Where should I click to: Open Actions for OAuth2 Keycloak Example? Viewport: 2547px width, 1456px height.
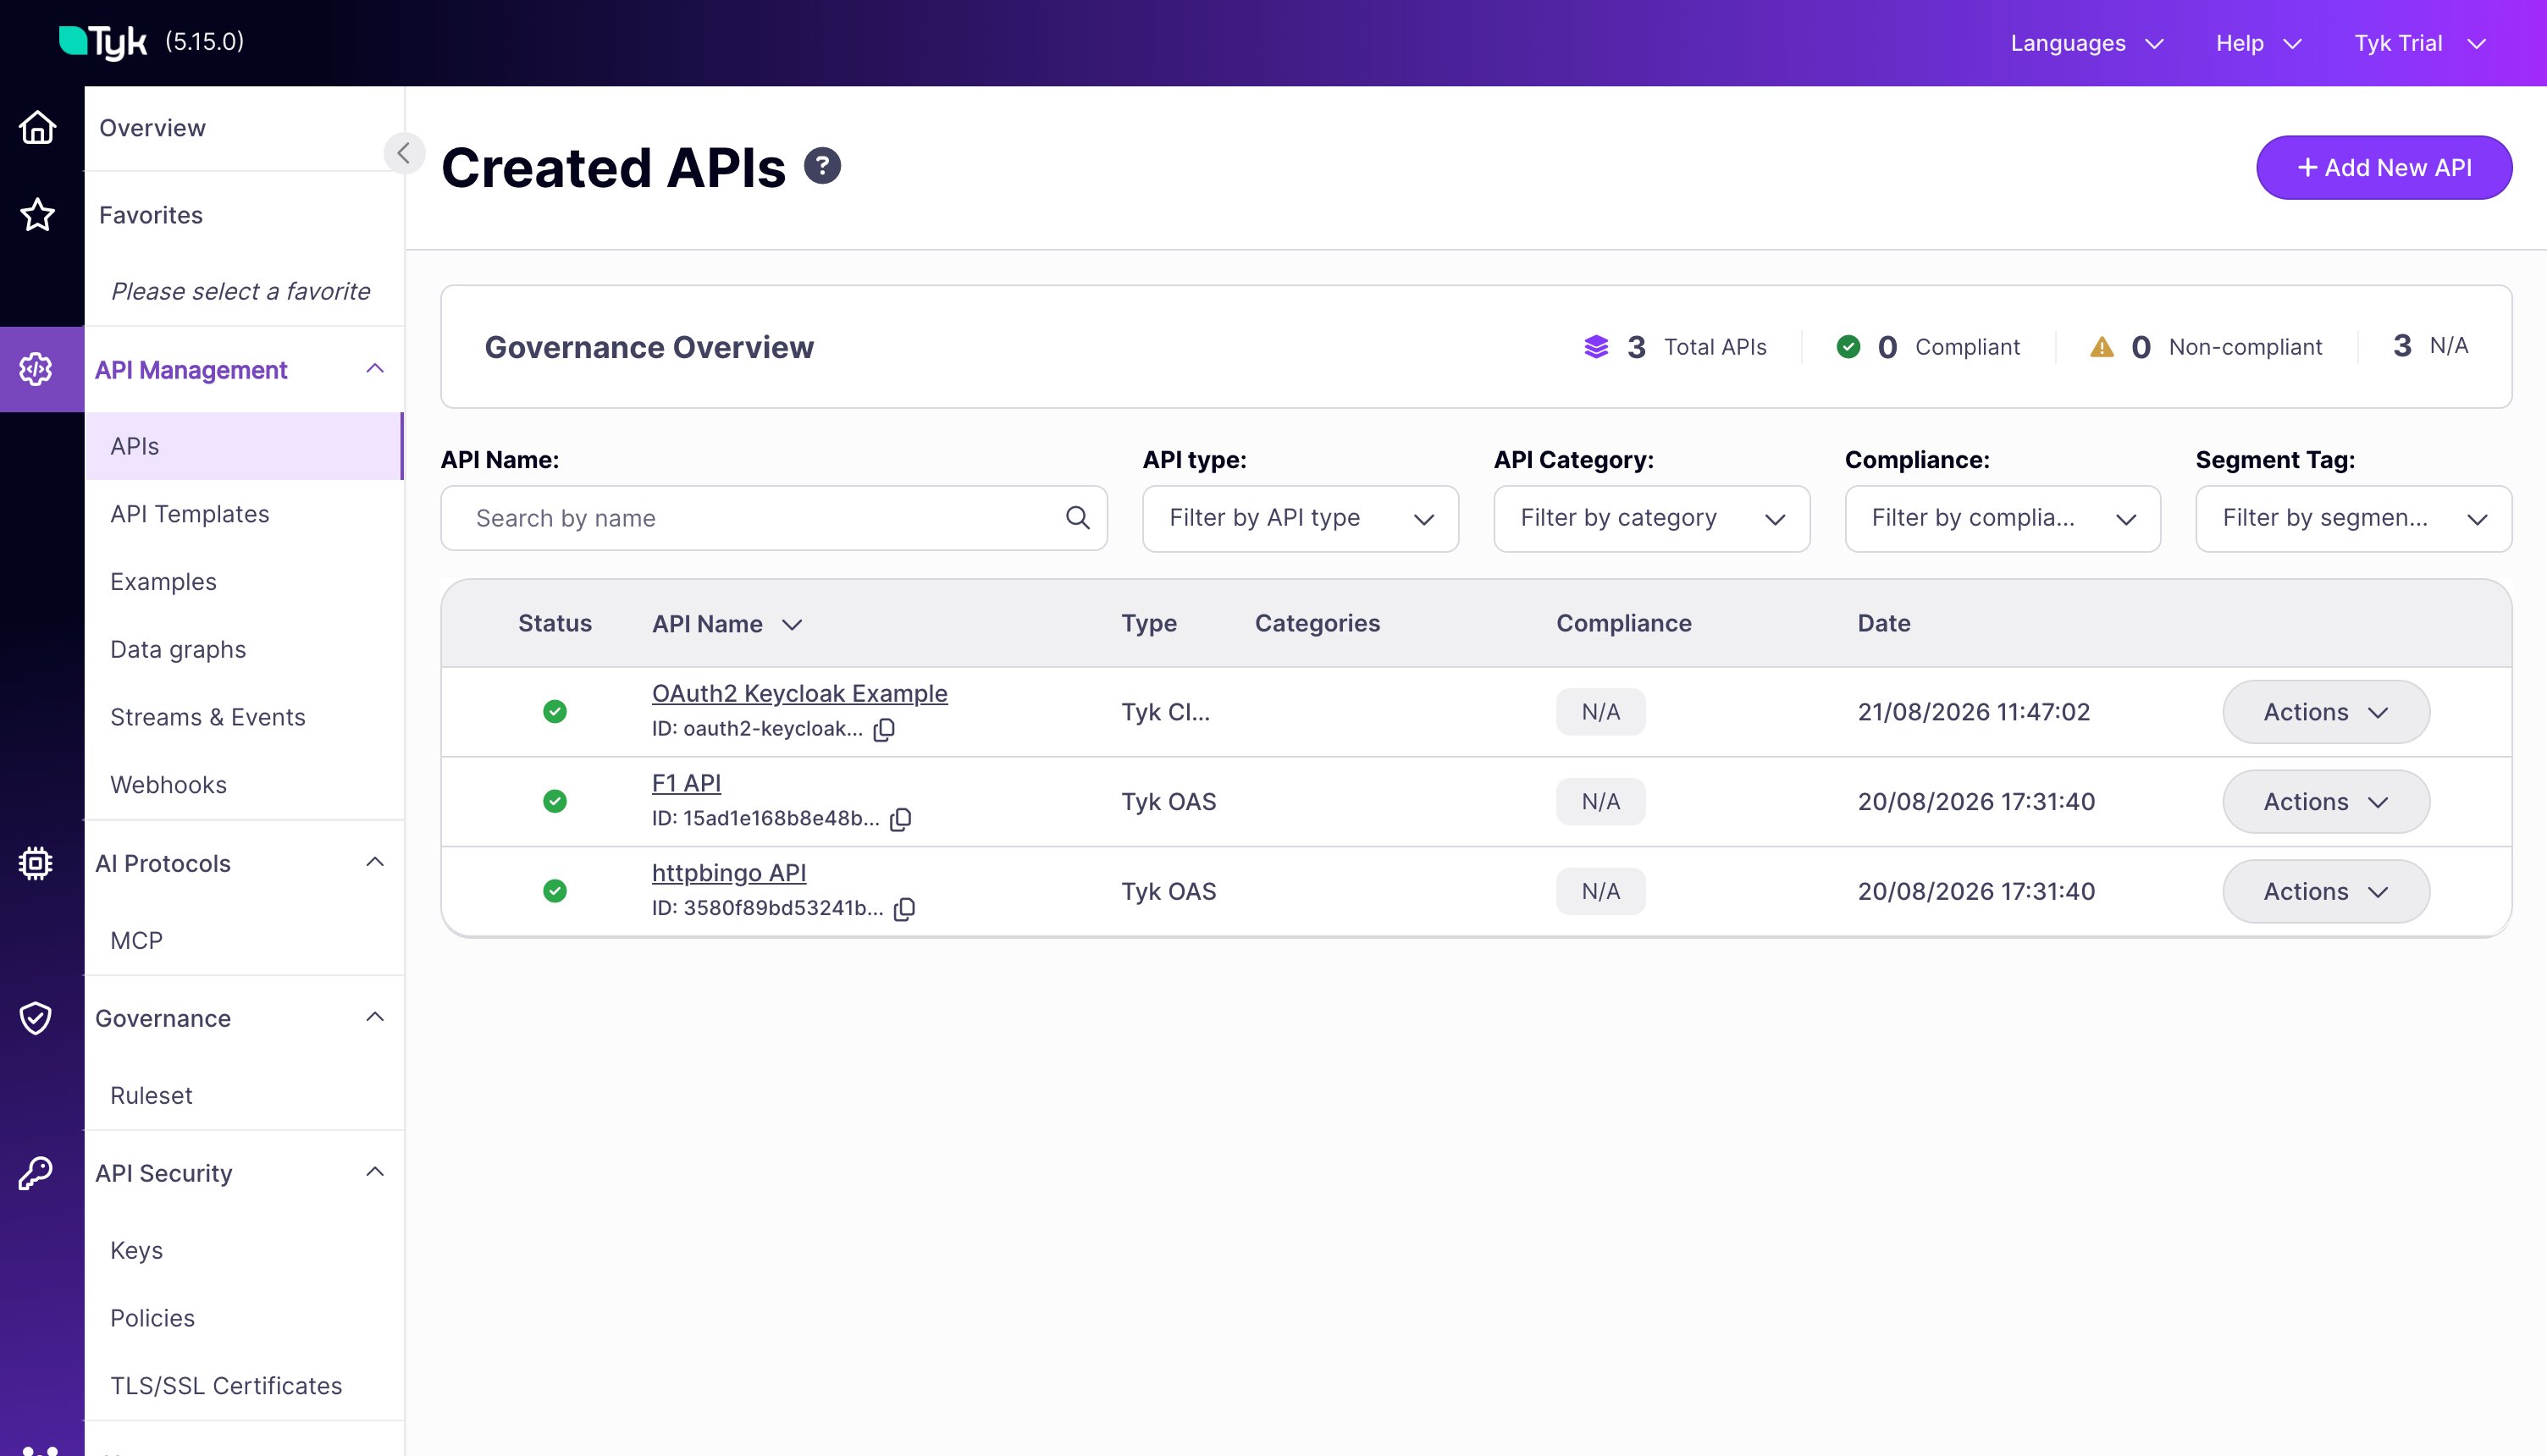tap(2326, 712)
